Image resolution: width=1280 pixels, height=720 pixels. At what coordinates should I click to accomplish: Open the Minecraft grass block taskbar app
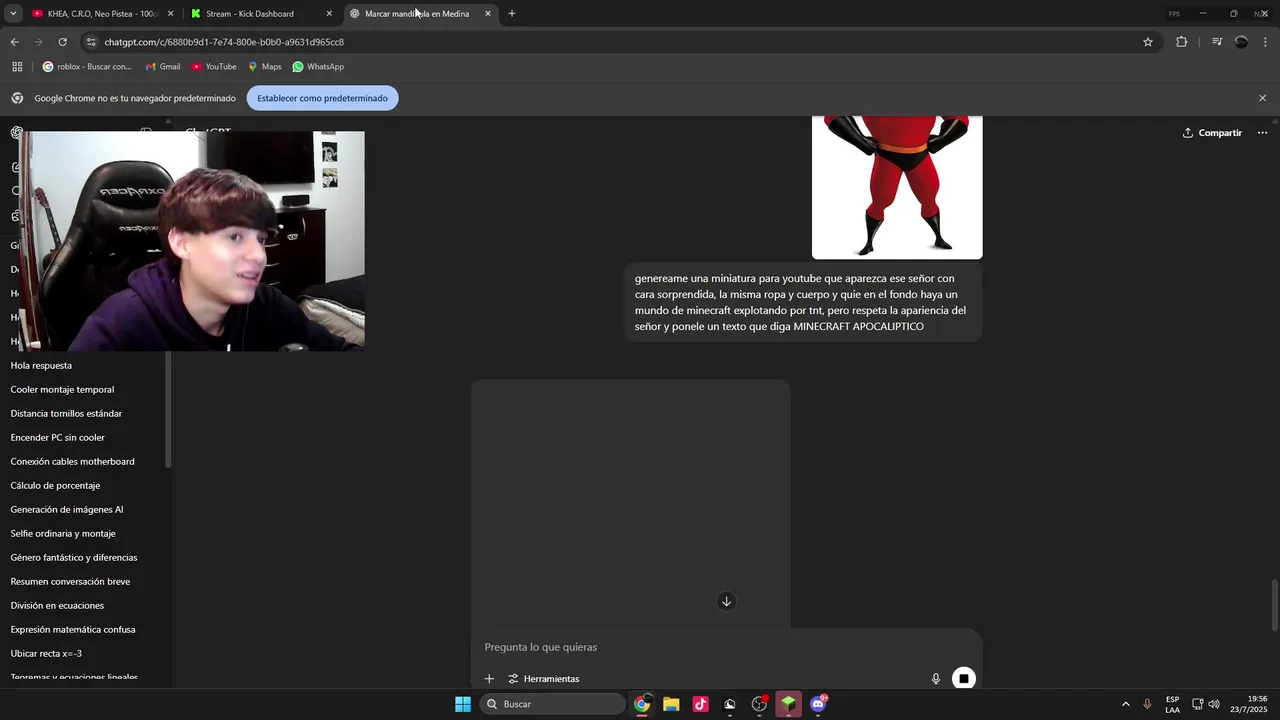click(x=789, y=704)
